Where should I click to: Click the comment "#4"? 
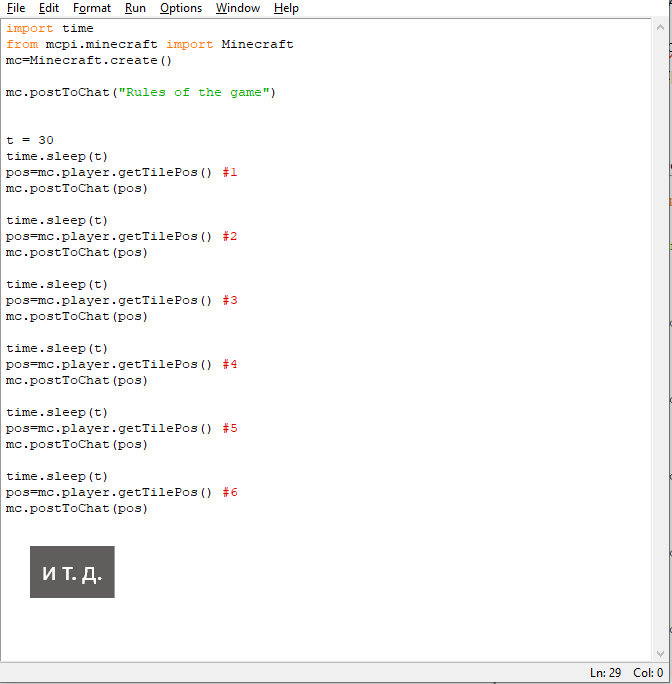(x=230, y=364)
